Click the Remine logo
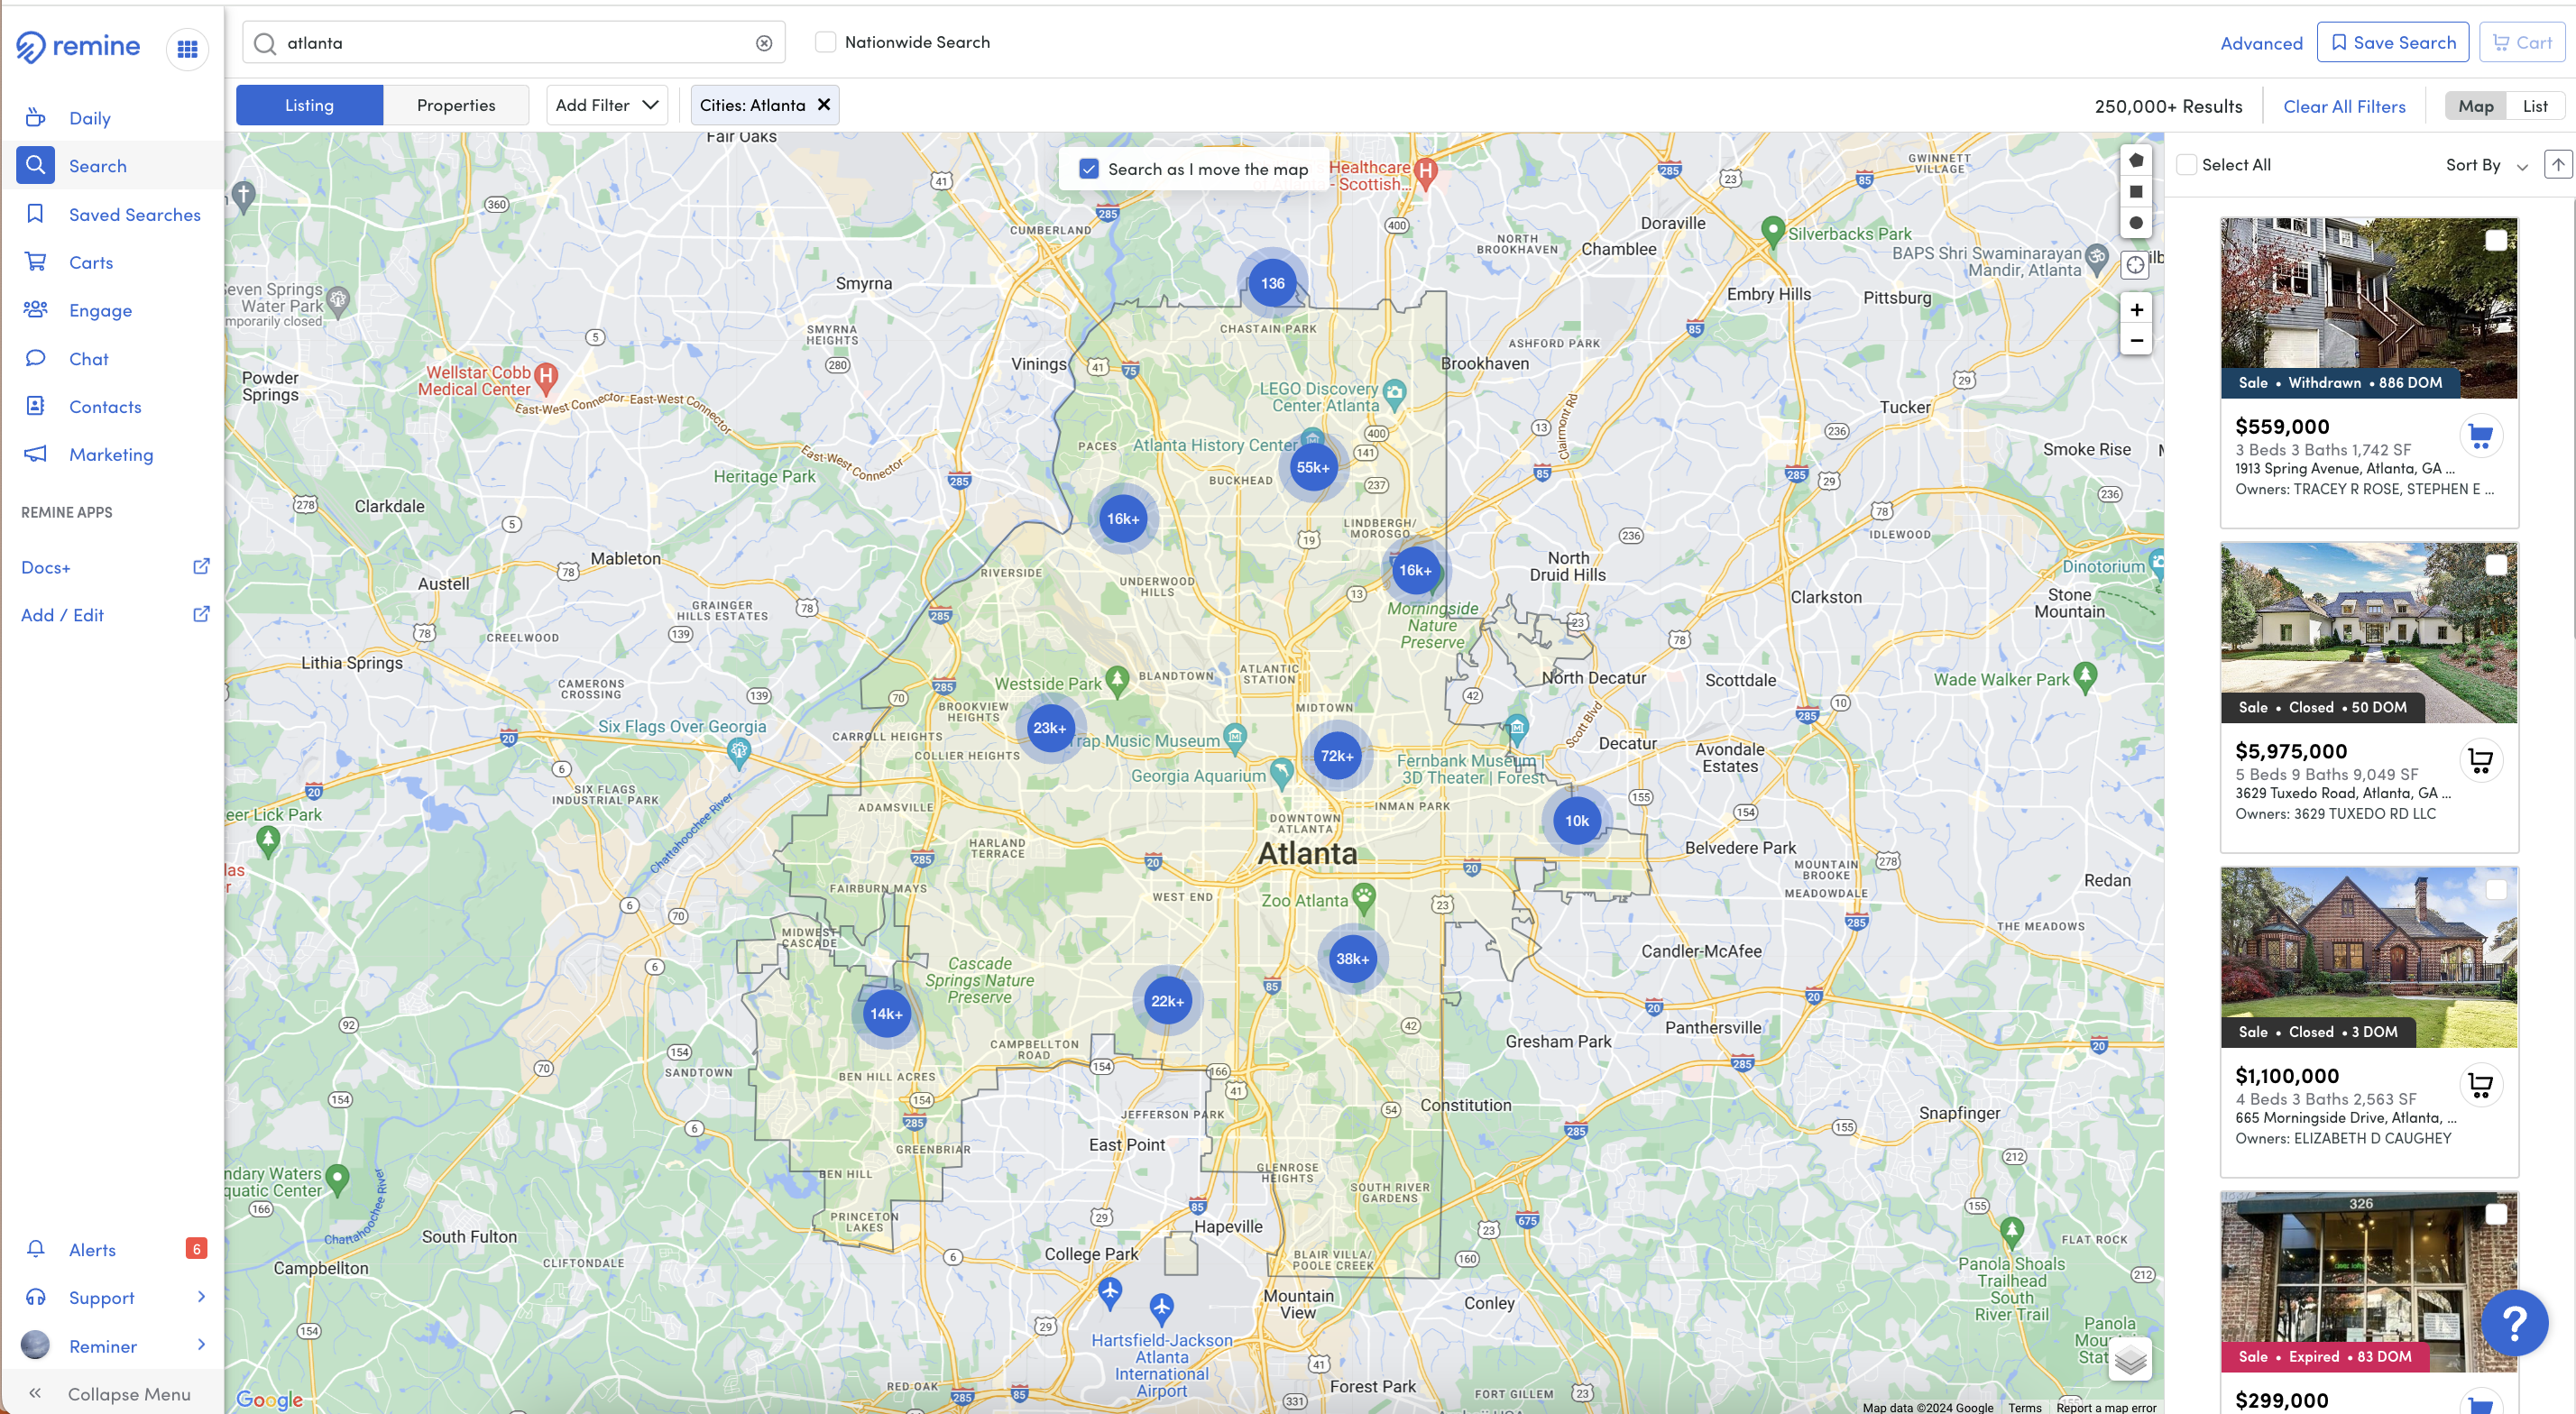The height and width of the screenshot is (1414, 2576). (78, 46)
